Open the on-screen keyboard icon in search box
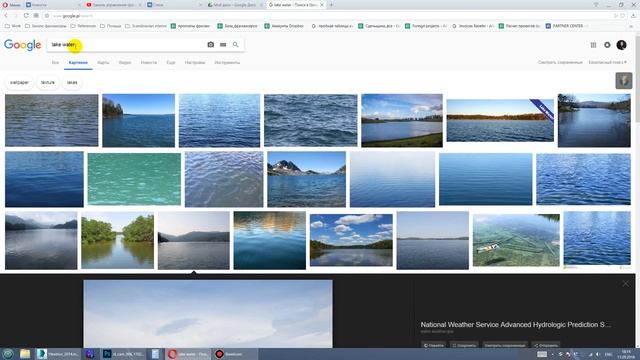This screenshot has width=640, height=360. (x=223, y=45)
